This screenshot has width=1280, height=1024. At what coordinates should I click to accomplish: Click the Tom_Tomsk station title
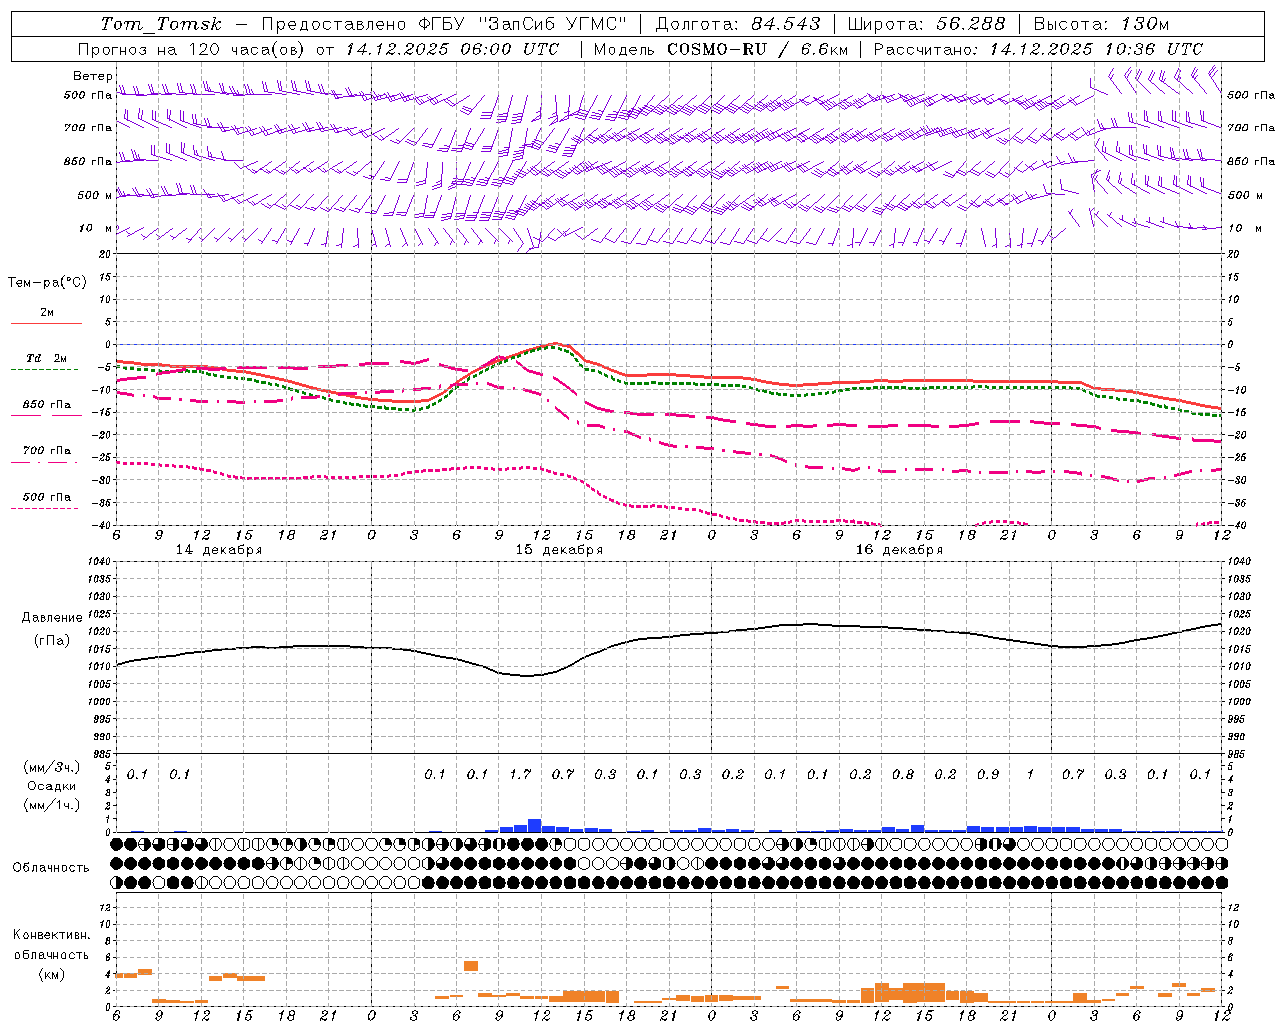[x=161, y=24]
